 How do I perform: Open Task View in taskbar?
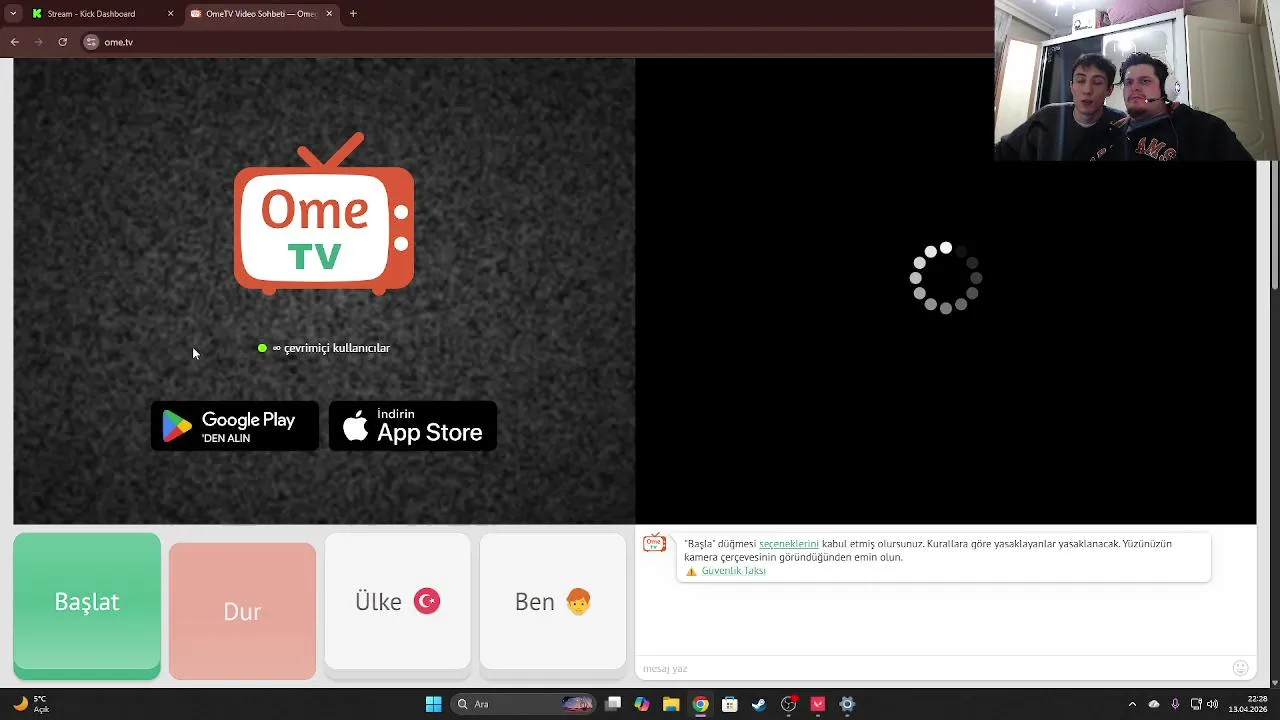[613, 704]
